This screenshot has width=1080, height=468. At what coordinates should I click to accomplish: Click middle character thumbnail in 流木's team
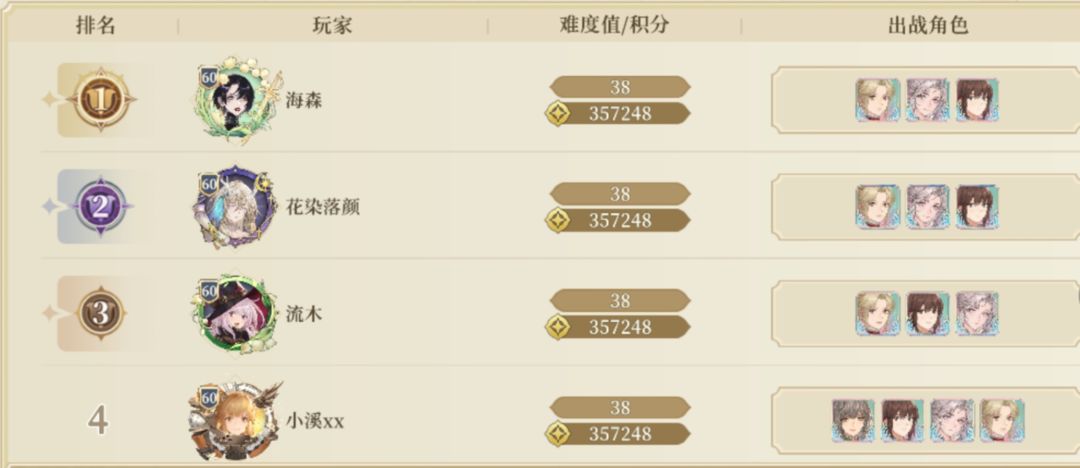927,313
